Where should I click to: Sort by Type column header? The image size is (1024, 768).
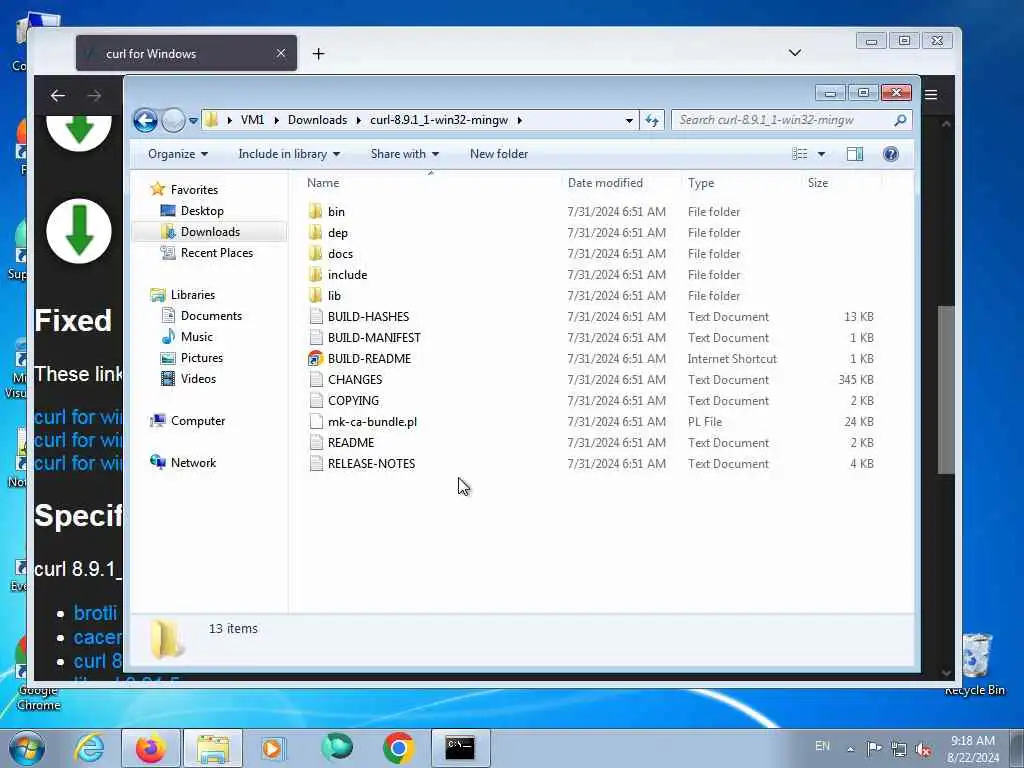[701, 184]
